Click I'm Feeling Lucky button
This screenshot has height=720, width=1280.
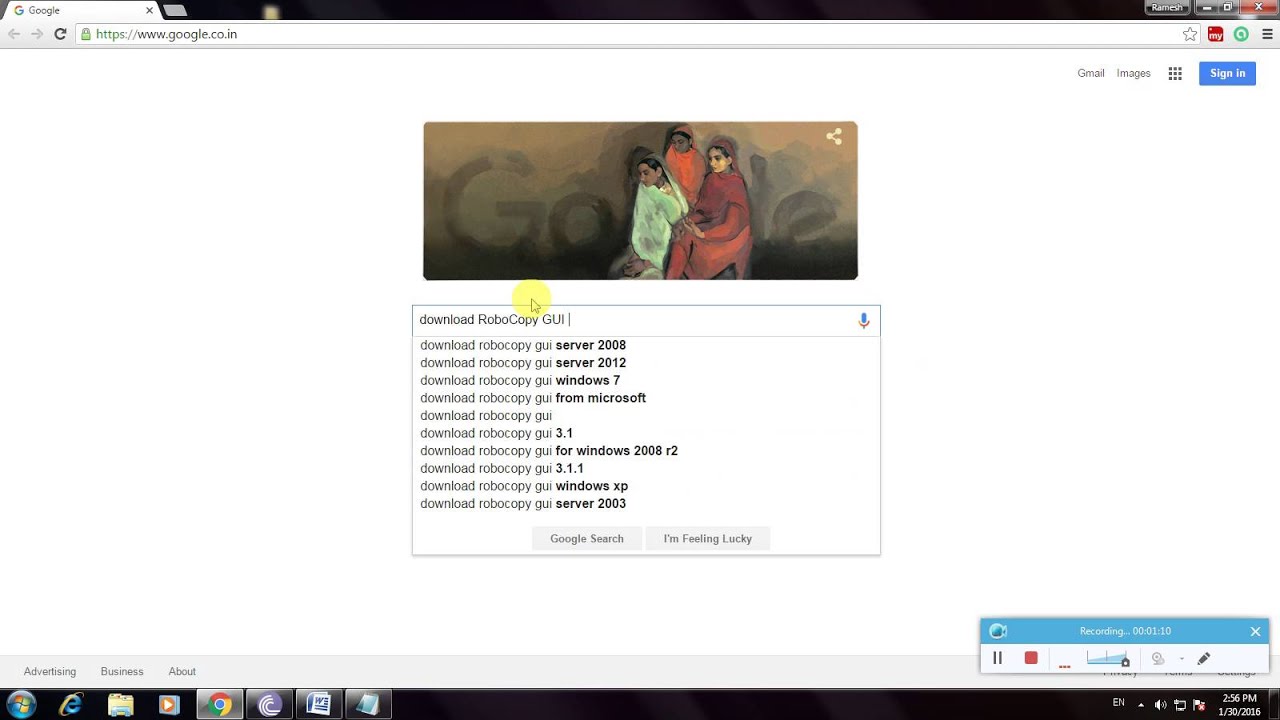point(707,539)
